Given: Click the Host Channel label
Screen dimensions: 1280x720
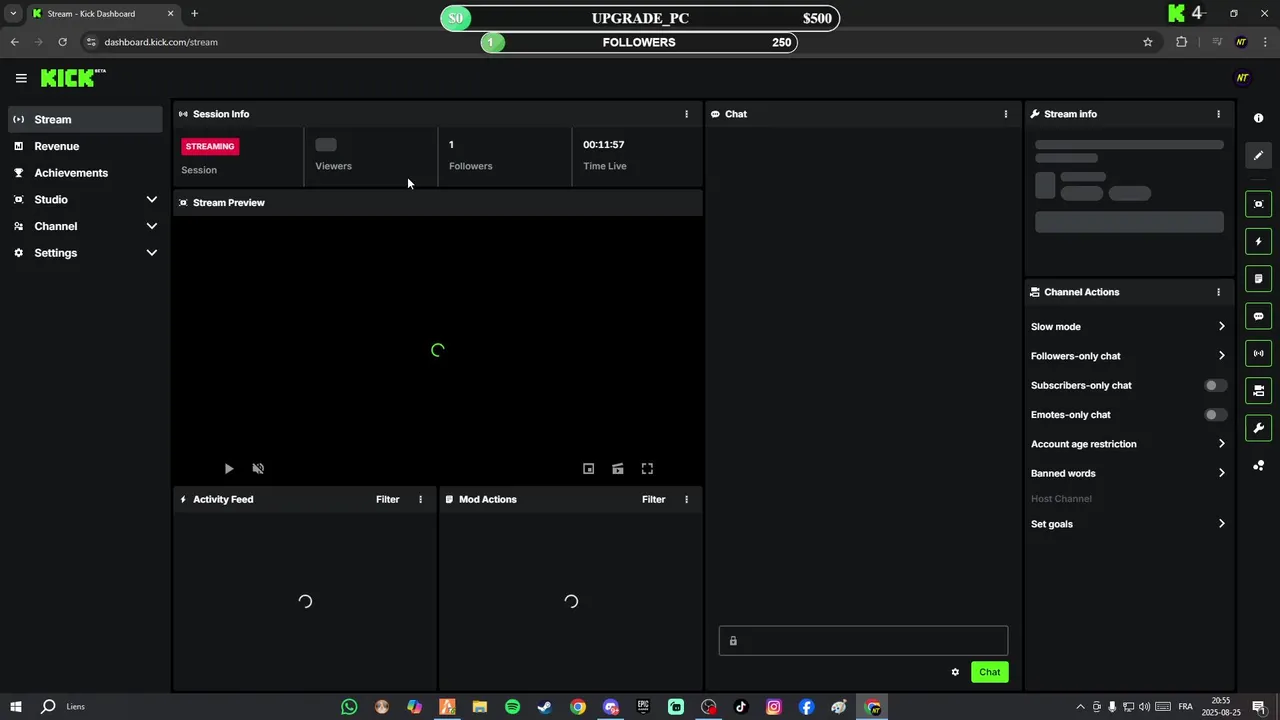Looking at the screenshot, I should coord(1061,499).
